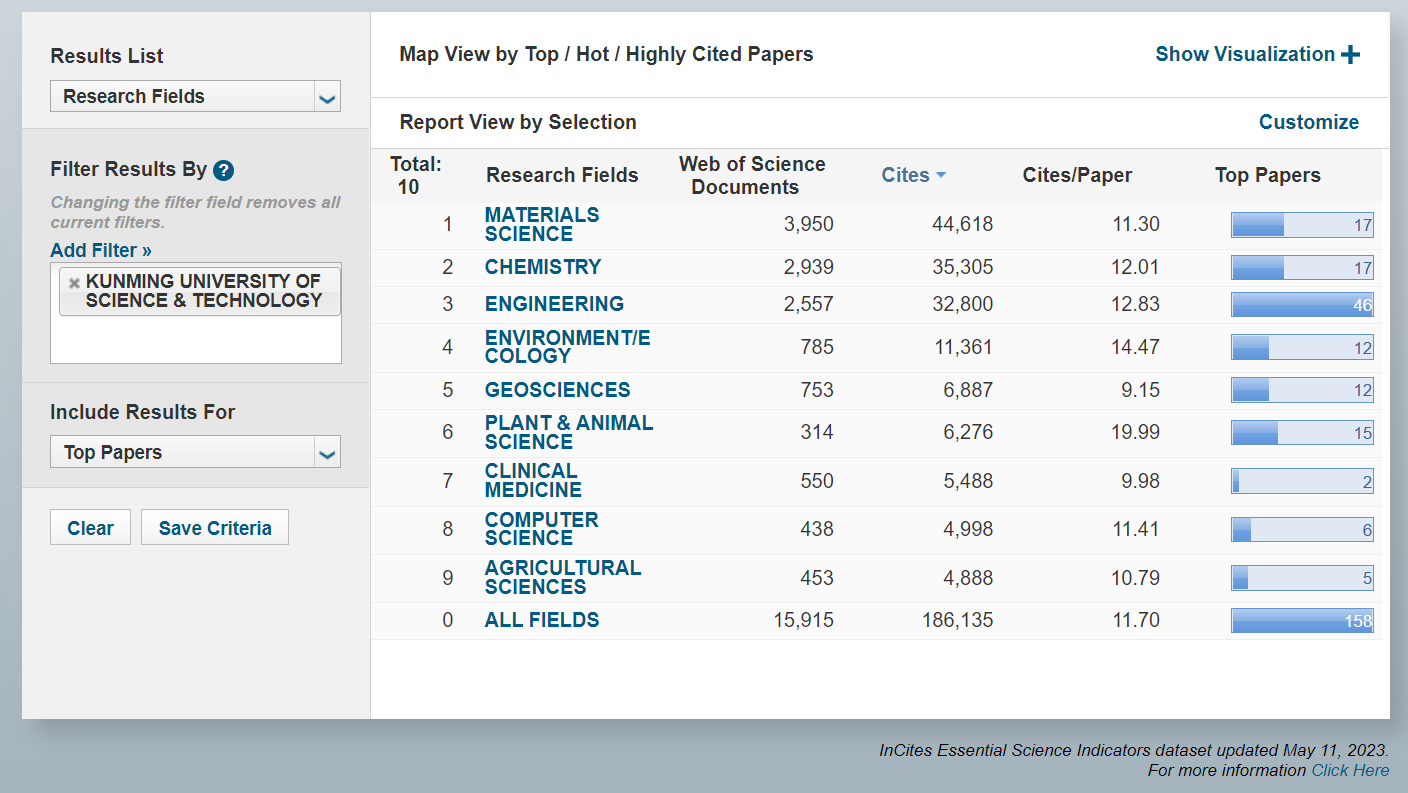Click the help question mark icon
Screen dimensions: 1408x793
224,170
